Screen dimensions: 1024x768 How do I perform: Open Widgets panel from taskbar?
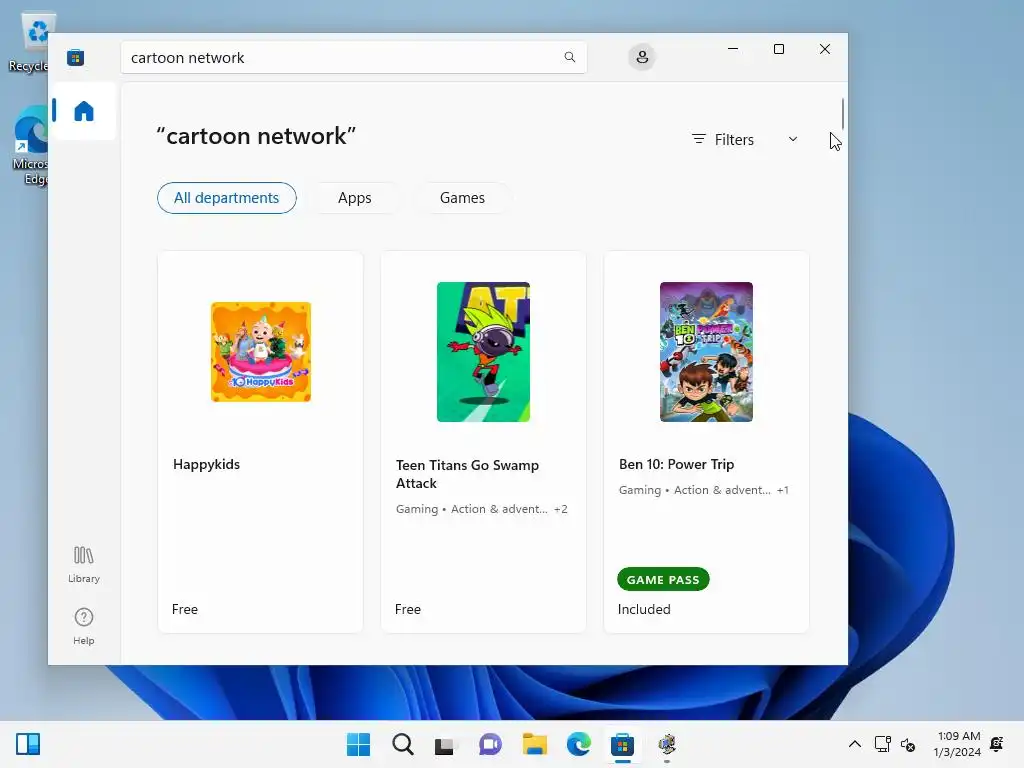28,744
